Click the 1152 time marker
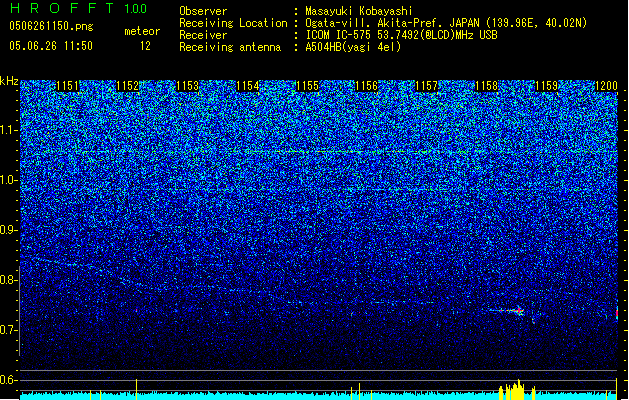Viewport: 629px width, 400px height. click(x=127, y=86)
